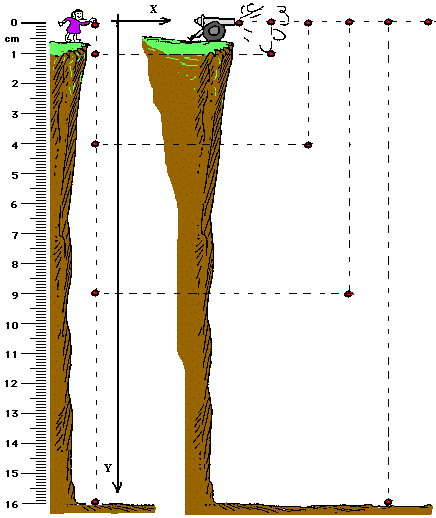The height and width of the screenshot is (518, 436).
Task: Click the X axis arrowhead pointing right
Action: (166, 21)
